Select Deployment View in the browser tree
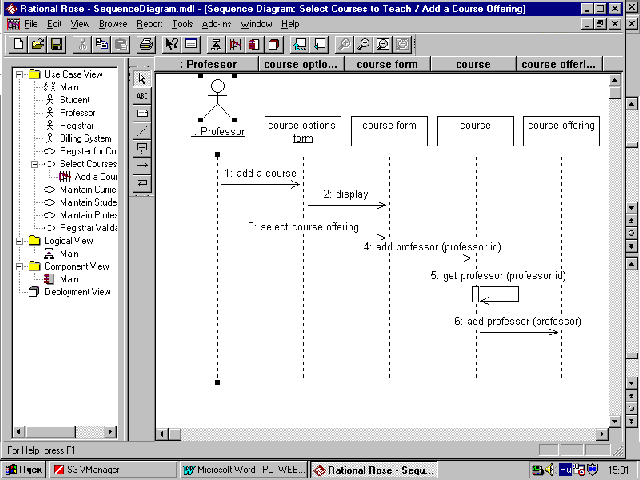The image size is (640, 480). [x=77, y=292]
